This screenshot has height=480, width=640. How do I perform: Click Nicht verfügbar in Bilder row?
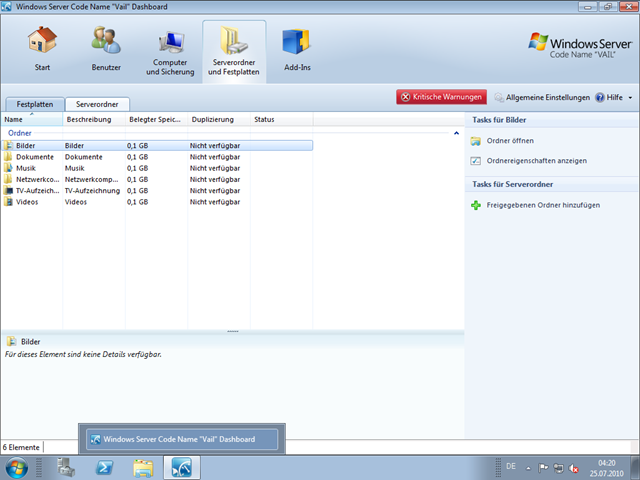tap(215, 146)
